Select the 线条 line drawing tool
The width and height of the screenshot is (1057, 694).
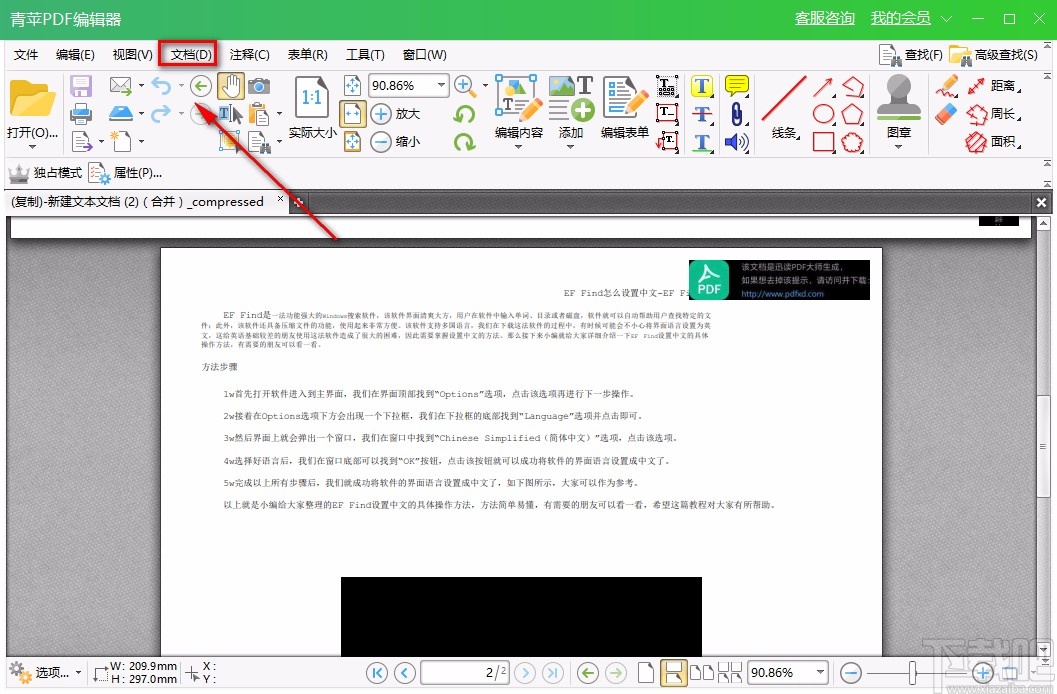pos(784,108)
